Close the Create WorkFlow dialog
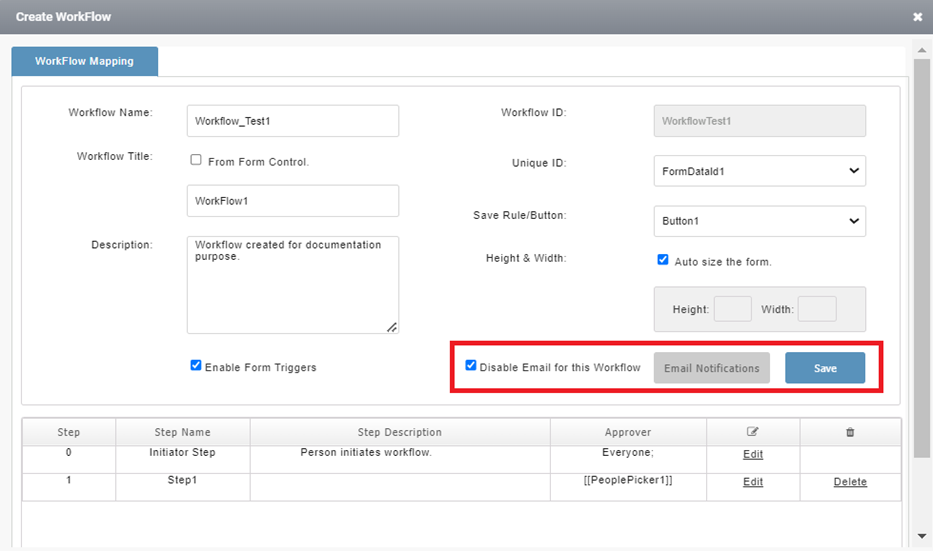933x551 pixels. (x=918, y=17)
